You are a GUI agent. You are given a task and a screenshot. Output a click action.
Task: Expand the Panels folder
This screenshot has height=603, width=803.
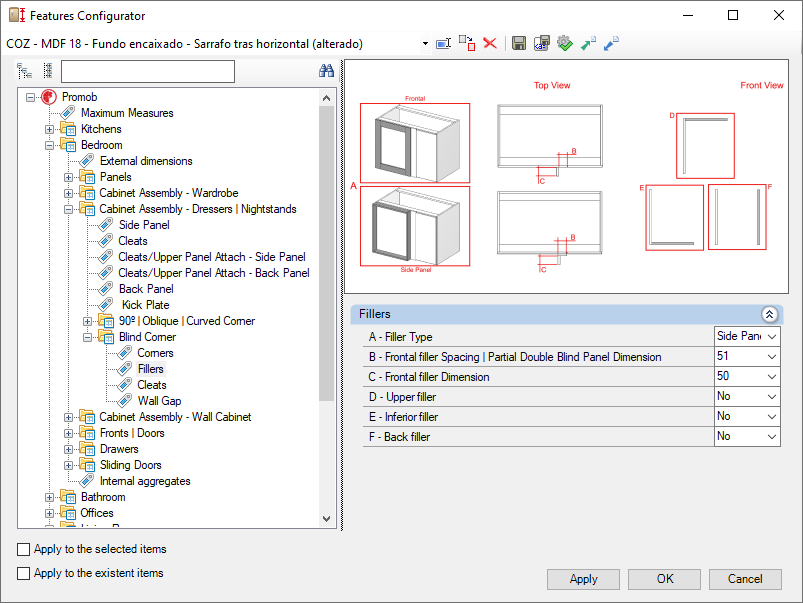pos(68,177)
